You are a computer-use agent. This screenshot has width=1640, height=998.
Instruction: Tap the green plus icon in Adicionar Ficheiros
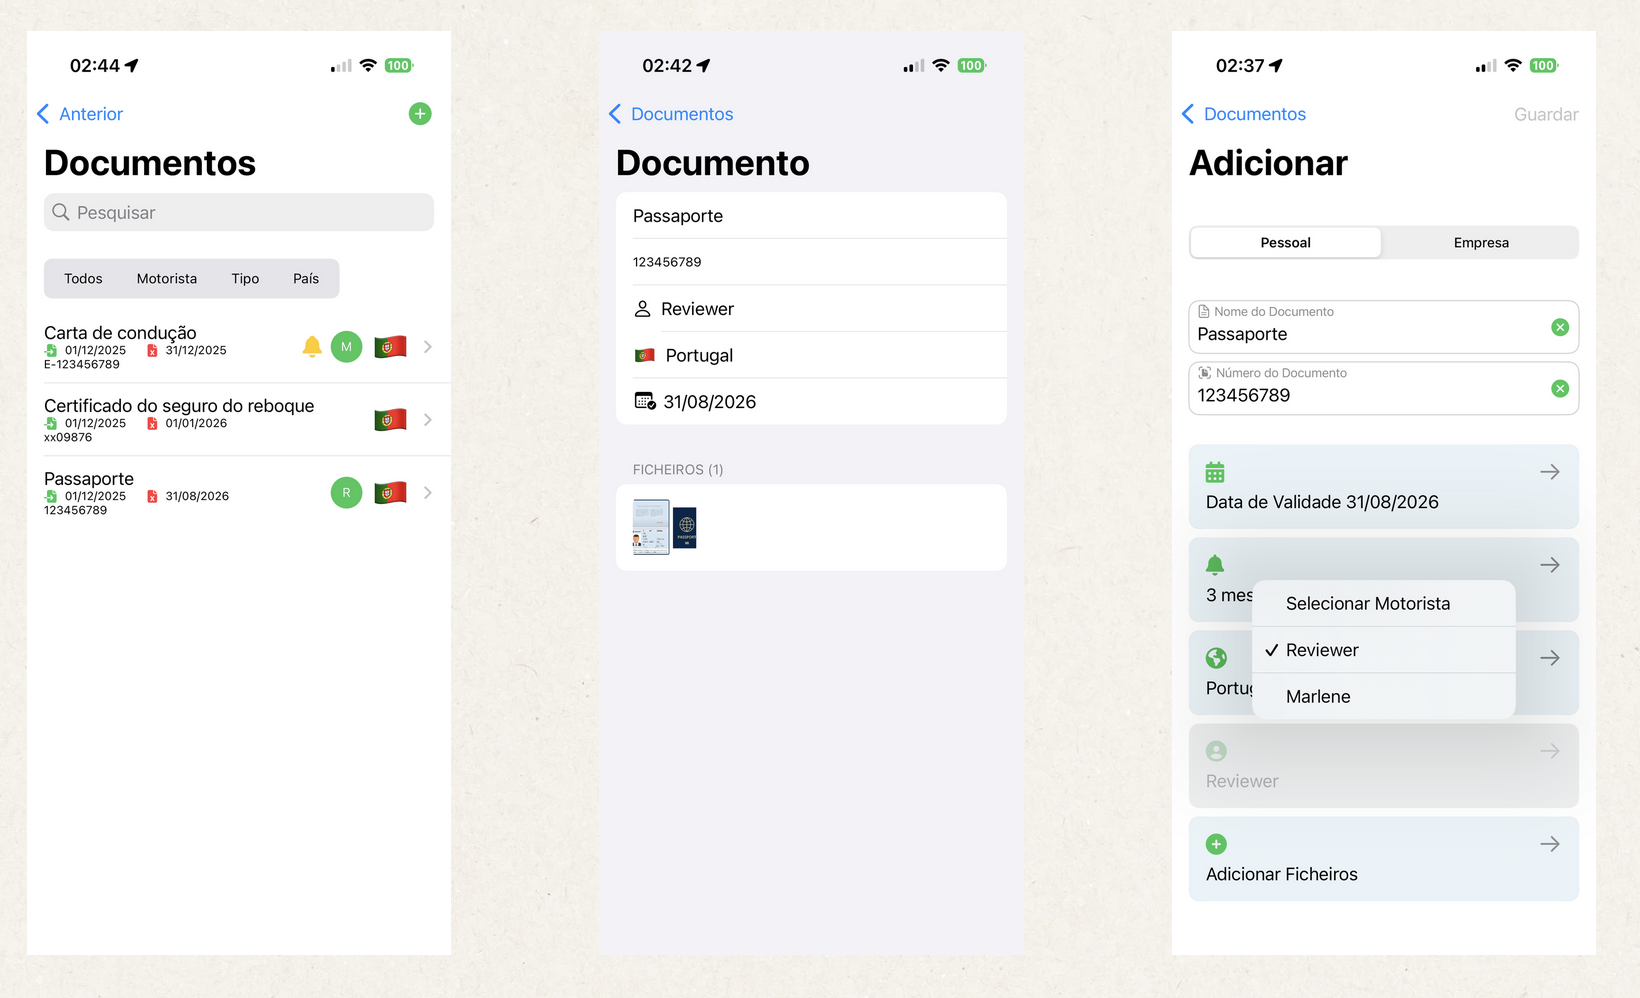(x=1216, y=844)
